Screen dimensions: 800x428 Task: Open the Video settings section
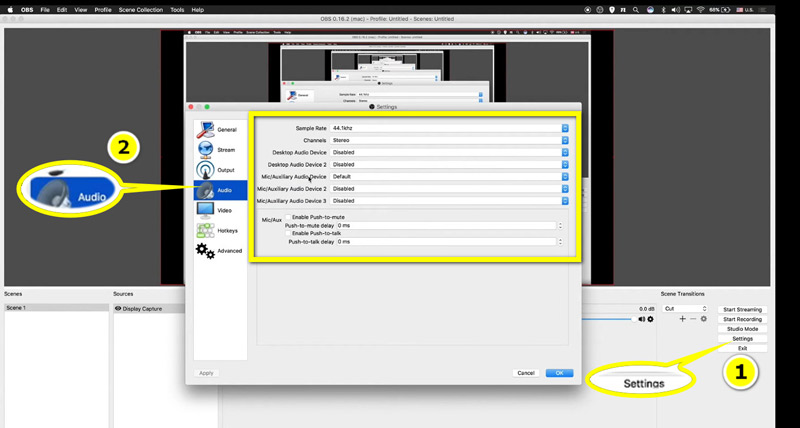[220, 210]
